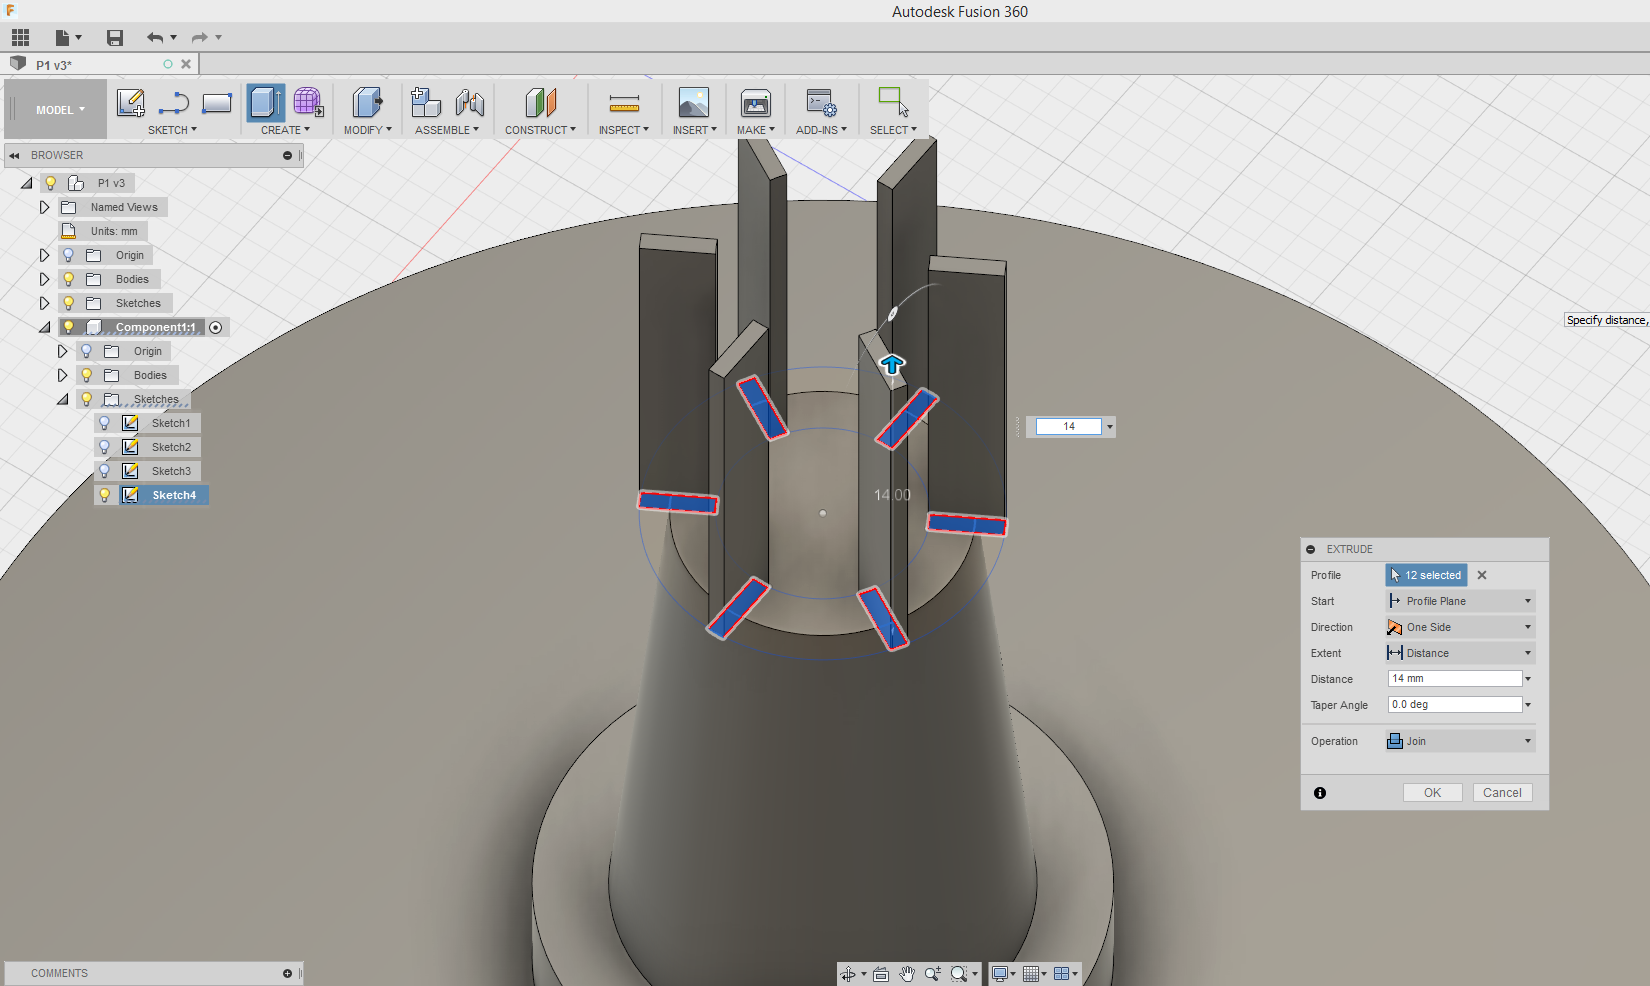Open the SKETCH menu
Image resolution: width=1650 pixels, height=986 pixels.
[172, 130]
